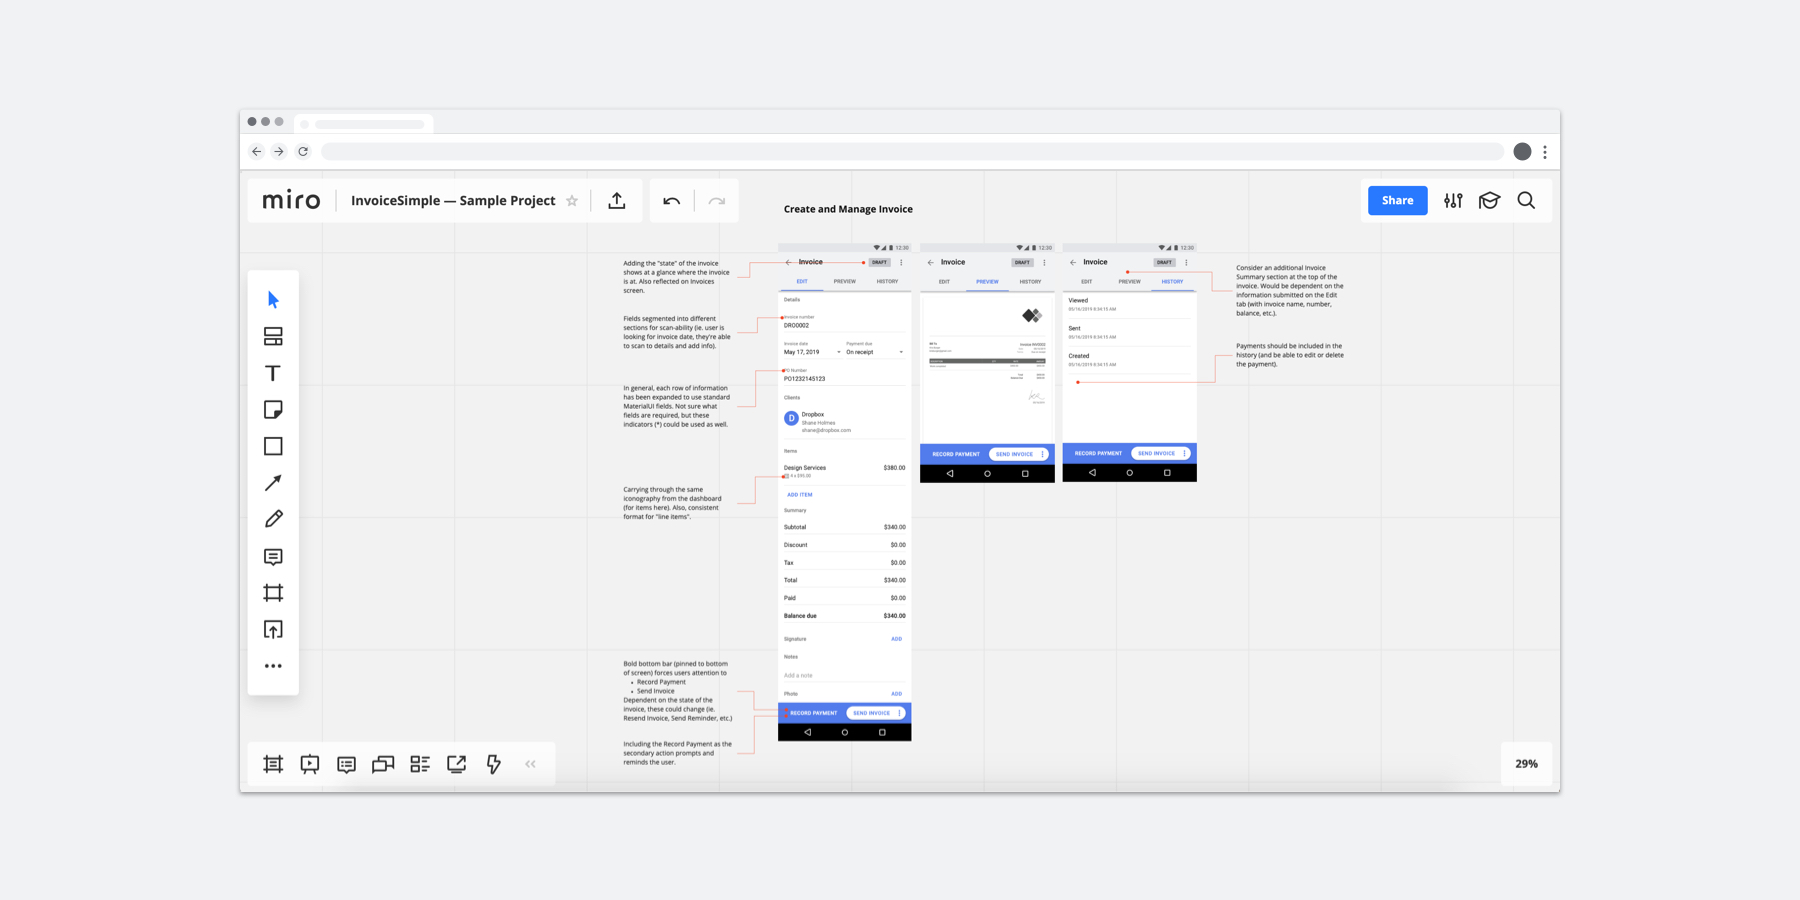1800x900 pixels.
Task: Click the blue Share button
Action: coord(1397,200)
